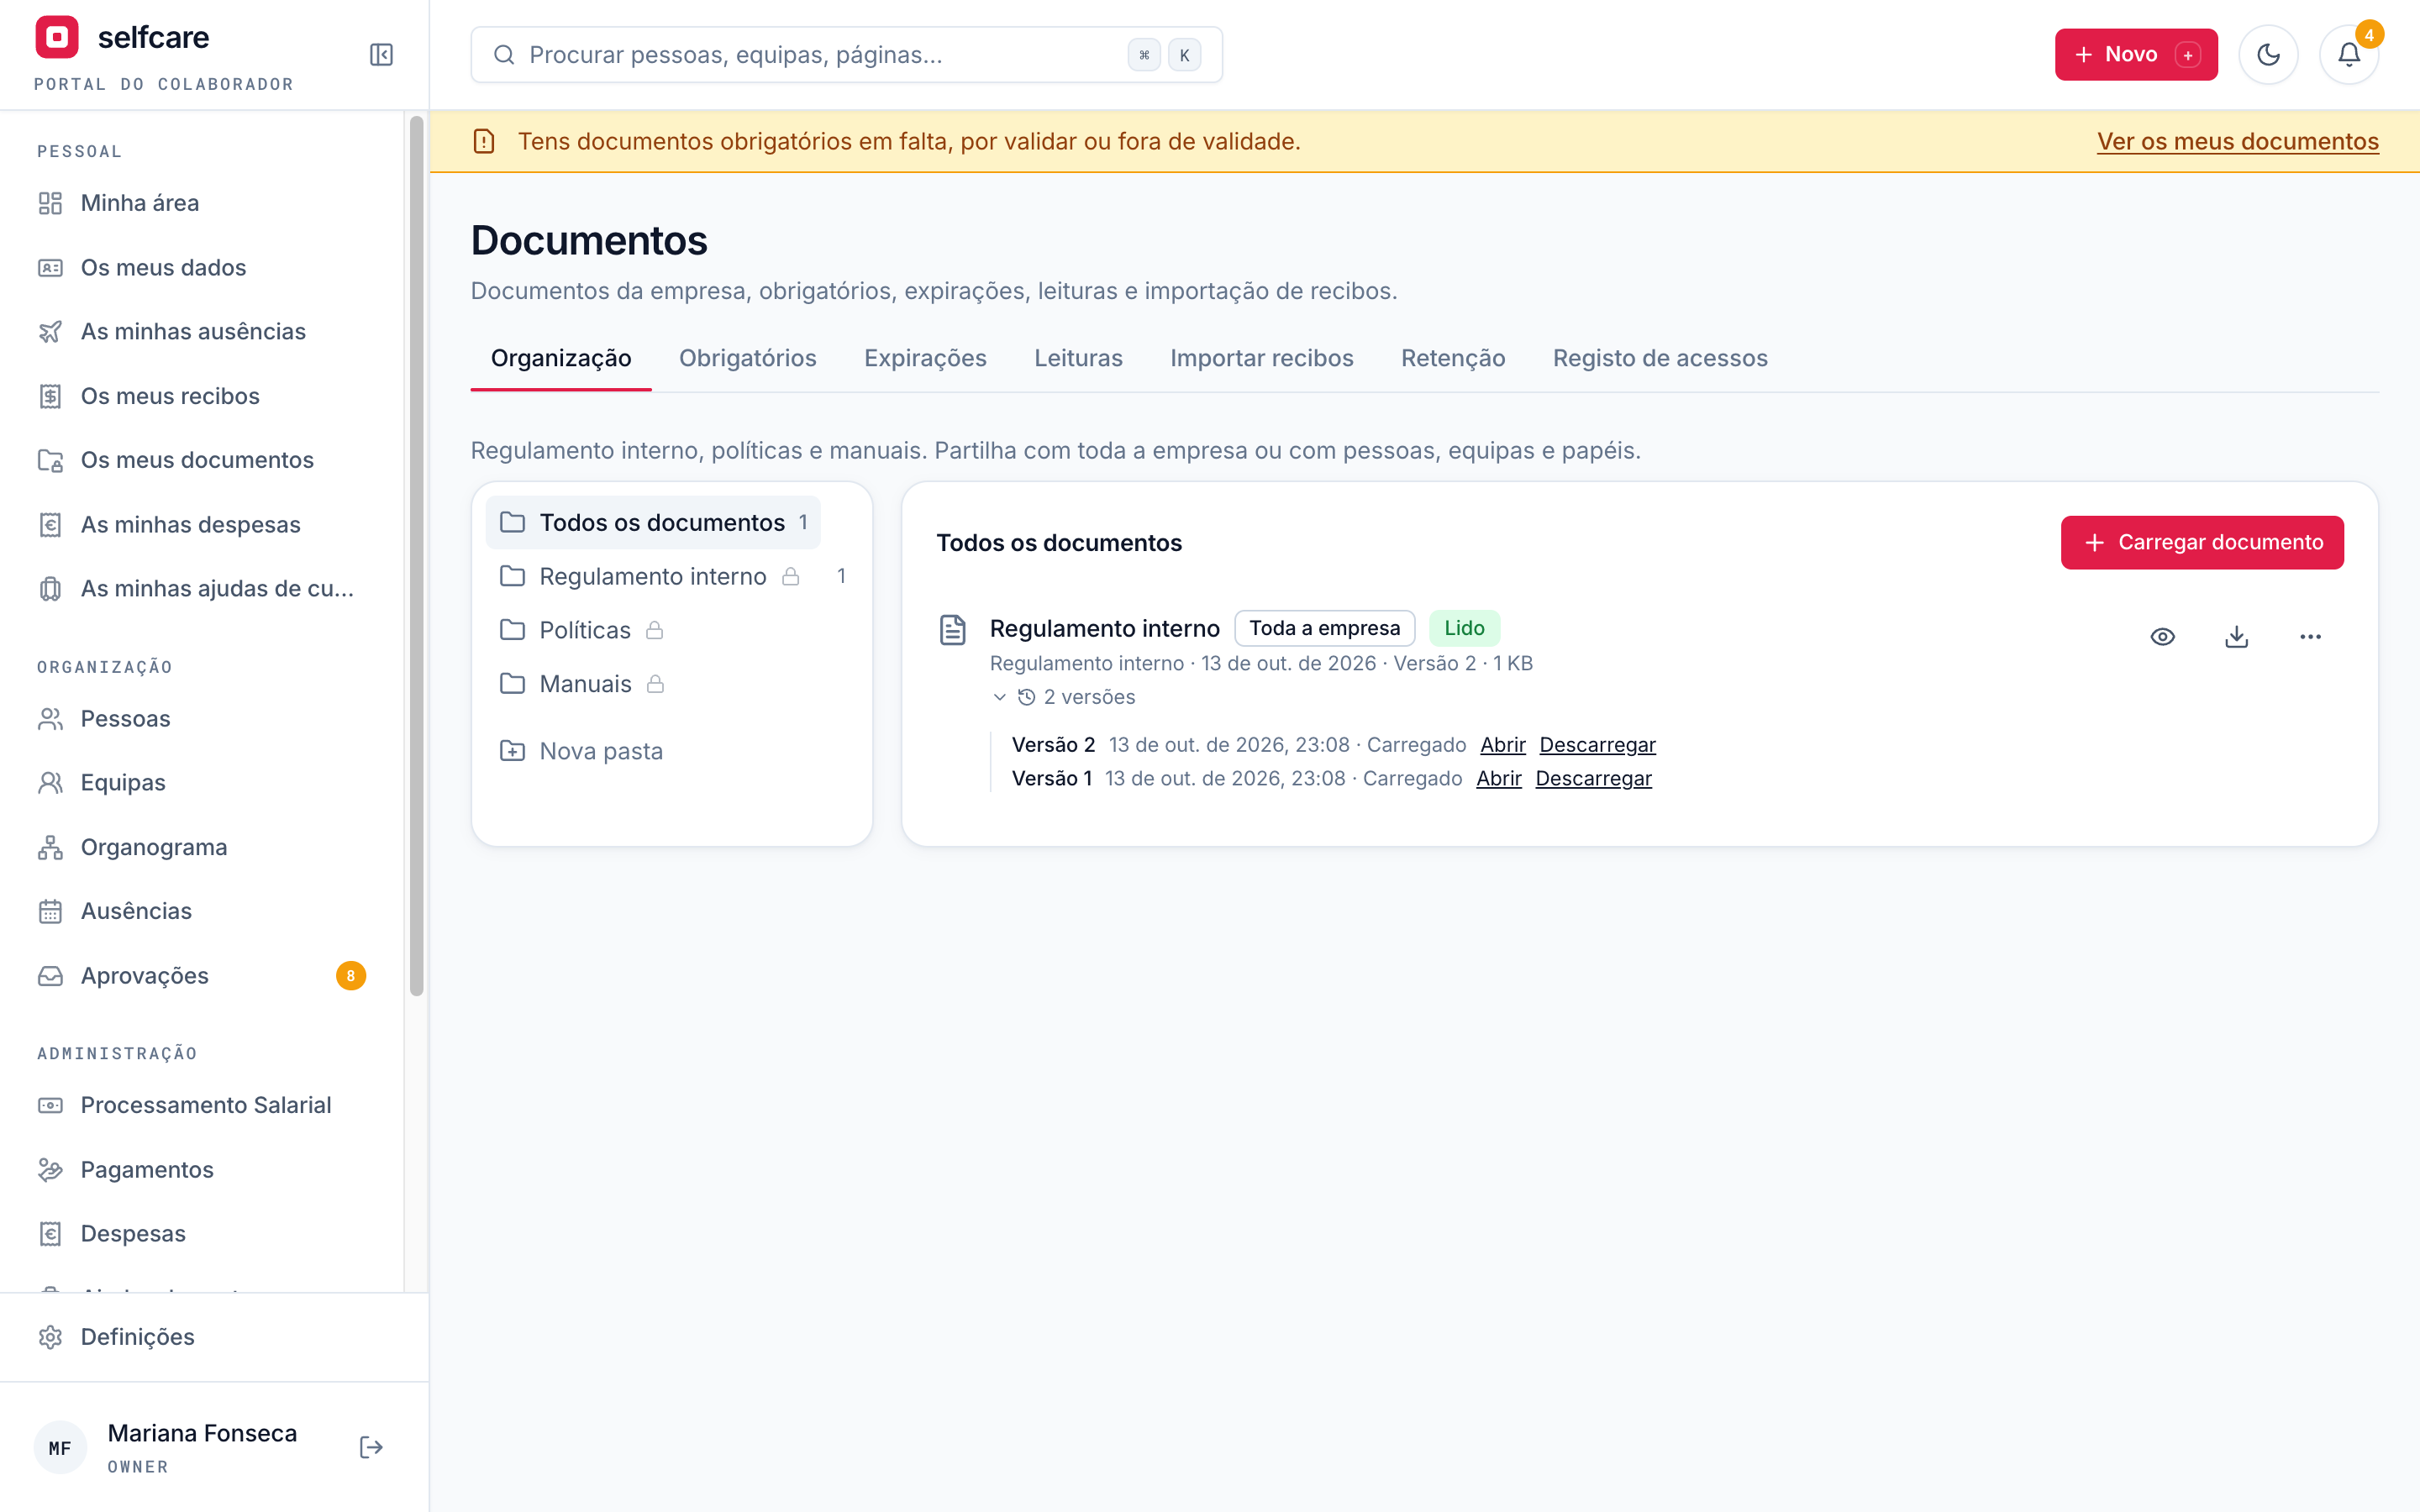Click the Novo button
Viewport: 2420px width, 1512px height.
2136,55
